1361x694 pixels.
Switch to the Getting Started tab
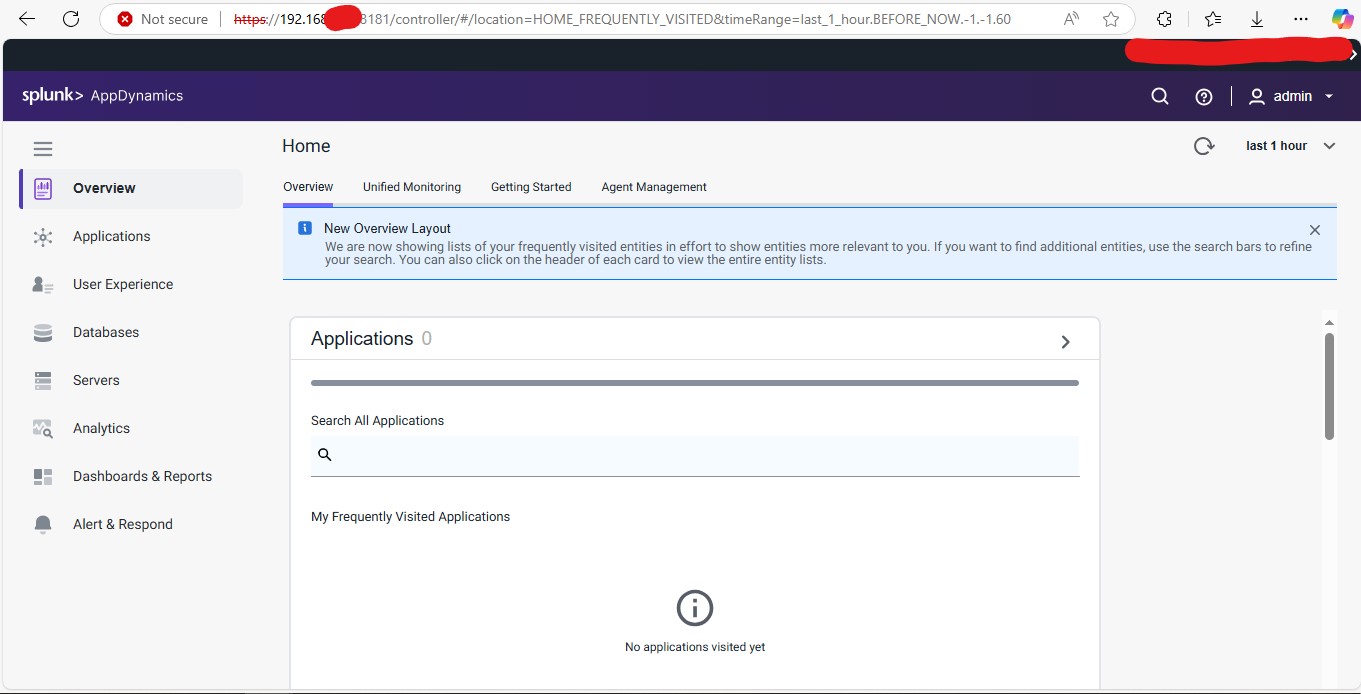click(x=531, y=187)
